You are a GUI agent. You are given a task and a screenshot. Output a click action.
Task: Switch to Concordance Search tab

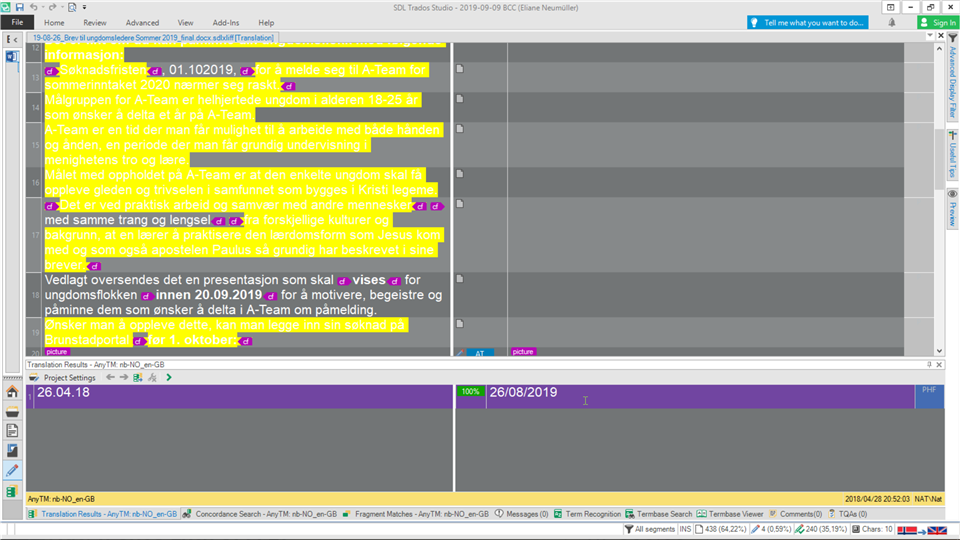260,514
